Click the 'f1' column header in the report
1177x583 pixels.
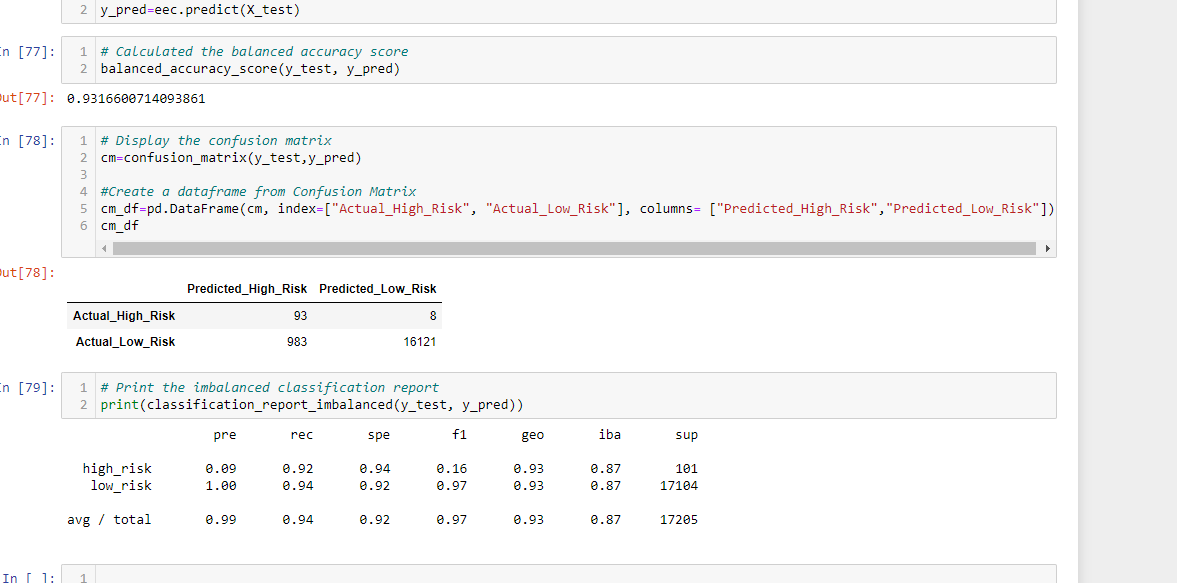coord(459,435)
